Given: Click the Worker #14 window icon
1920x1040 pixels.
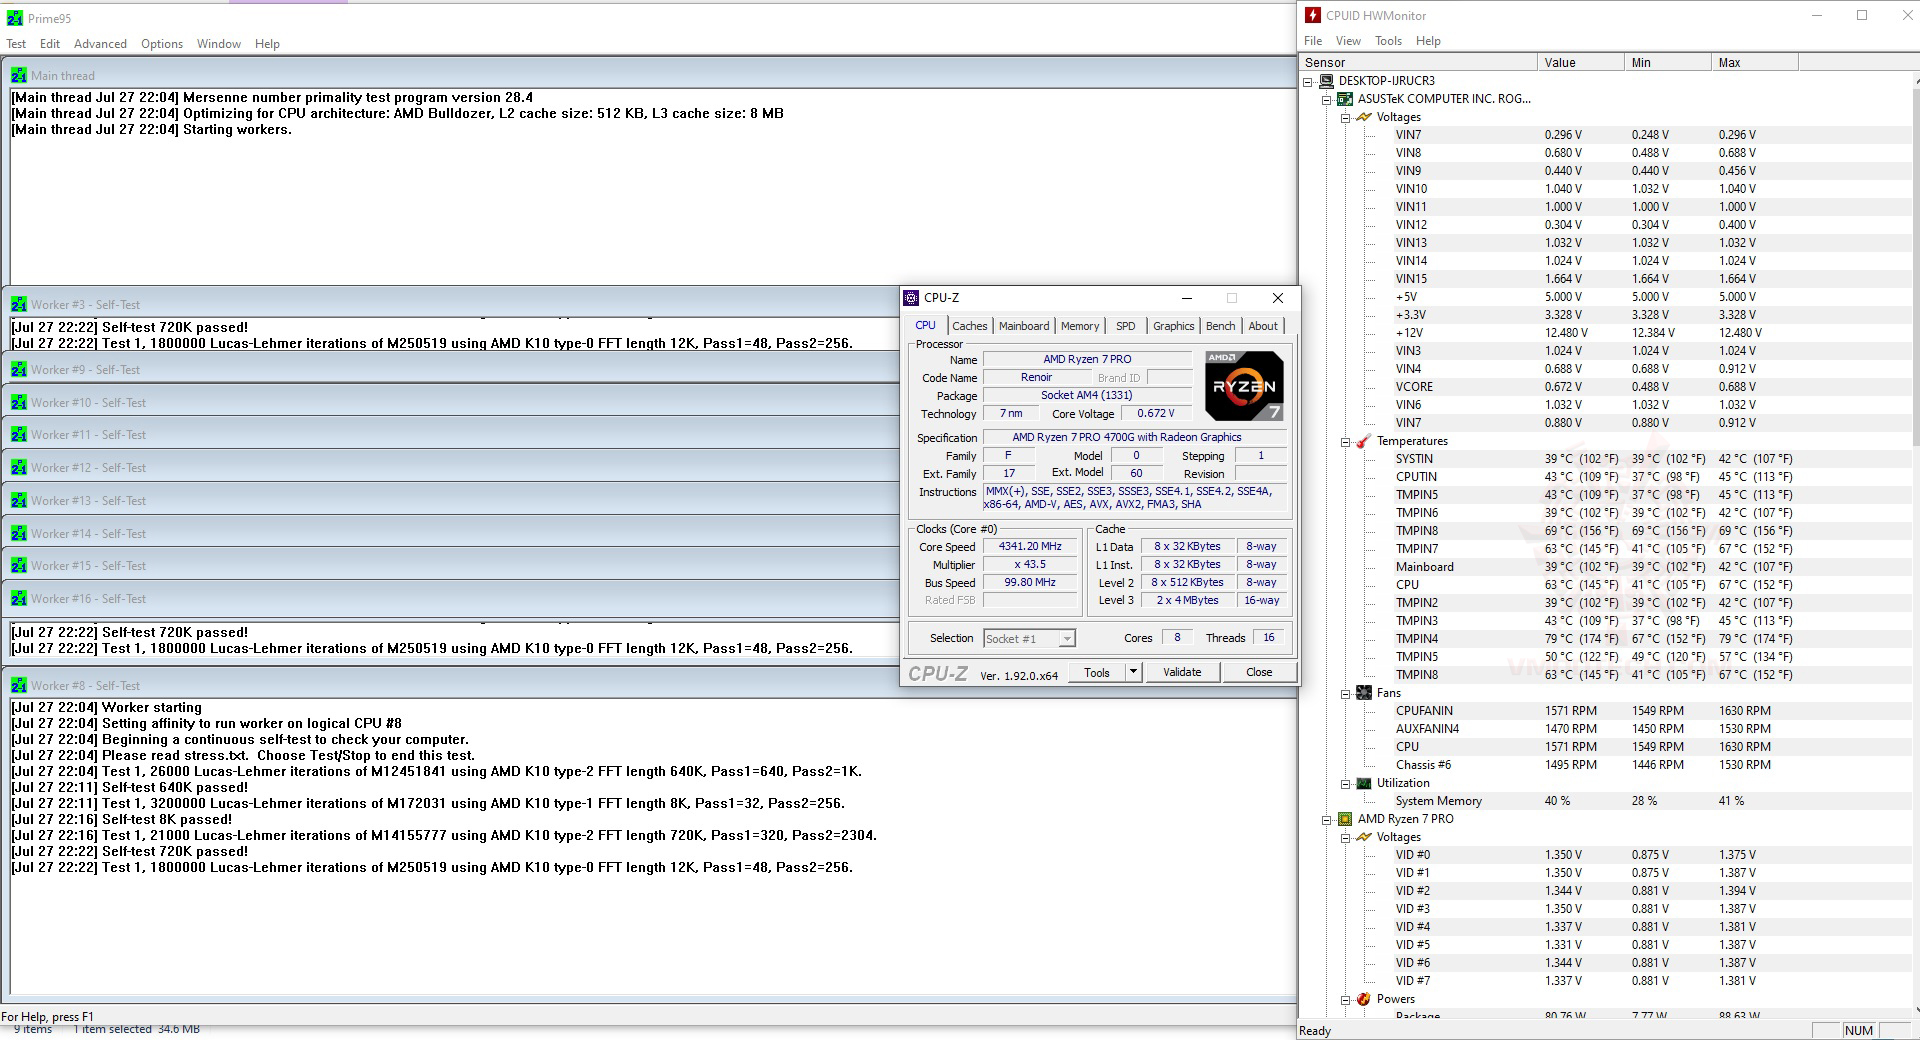Looking at the screenshot, I should (x=19, y=533).
